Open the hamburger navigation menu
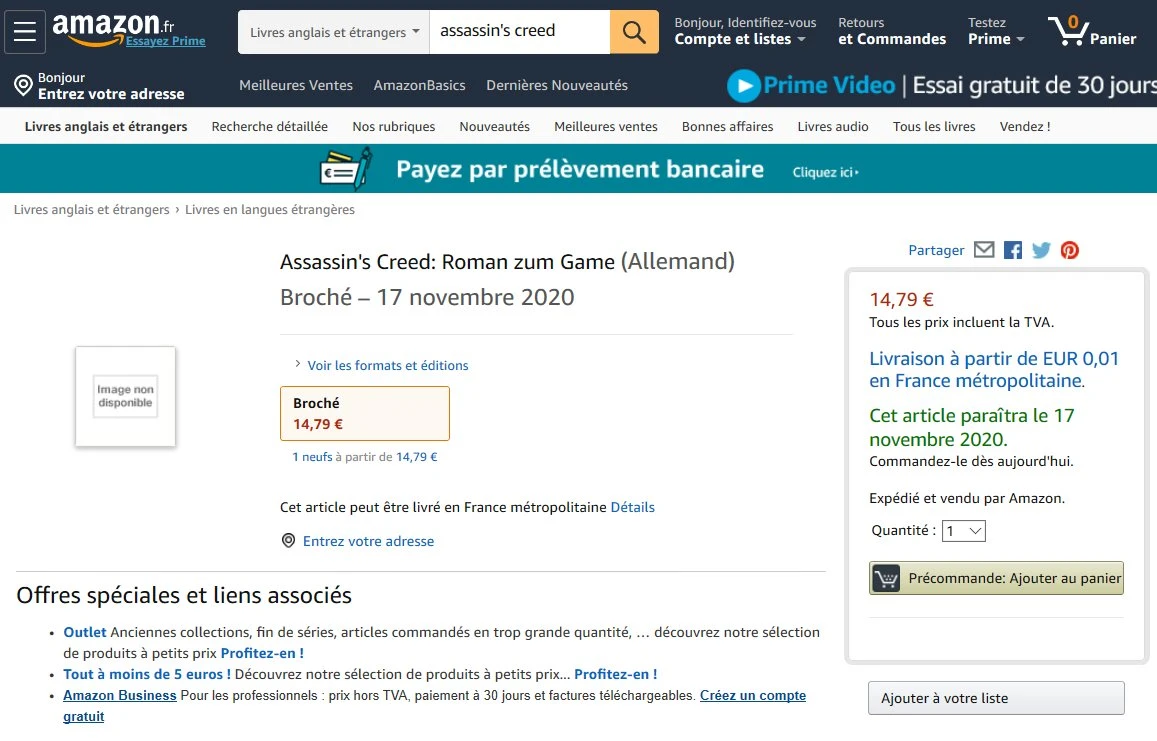 tap(24, 32)
